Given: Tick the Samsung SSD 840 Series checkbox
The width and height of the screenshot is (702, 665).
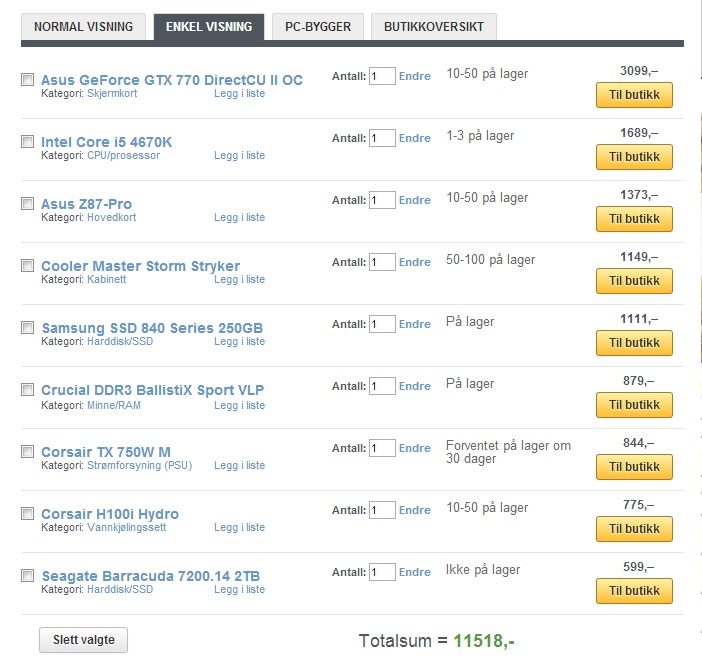Looking at the screenshot, I should click(28, 328).
